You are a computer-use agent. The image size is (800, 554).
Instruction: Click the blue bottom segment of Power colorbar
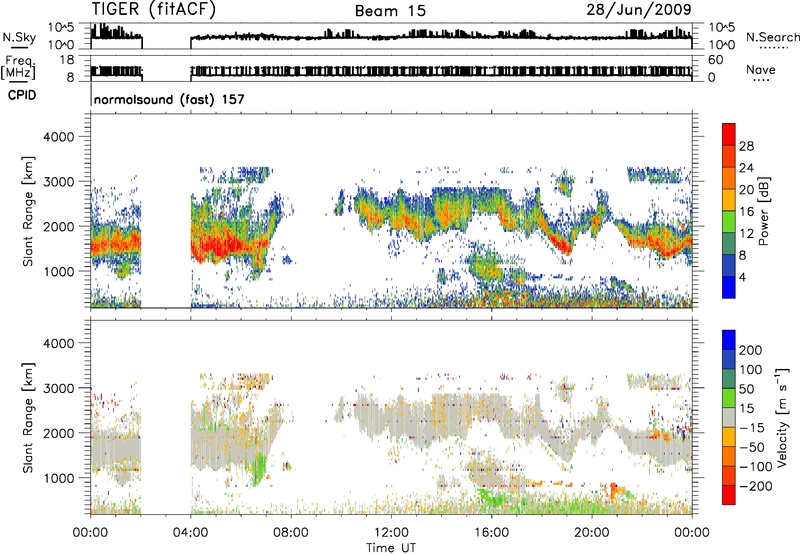click(x=729, y=287)
